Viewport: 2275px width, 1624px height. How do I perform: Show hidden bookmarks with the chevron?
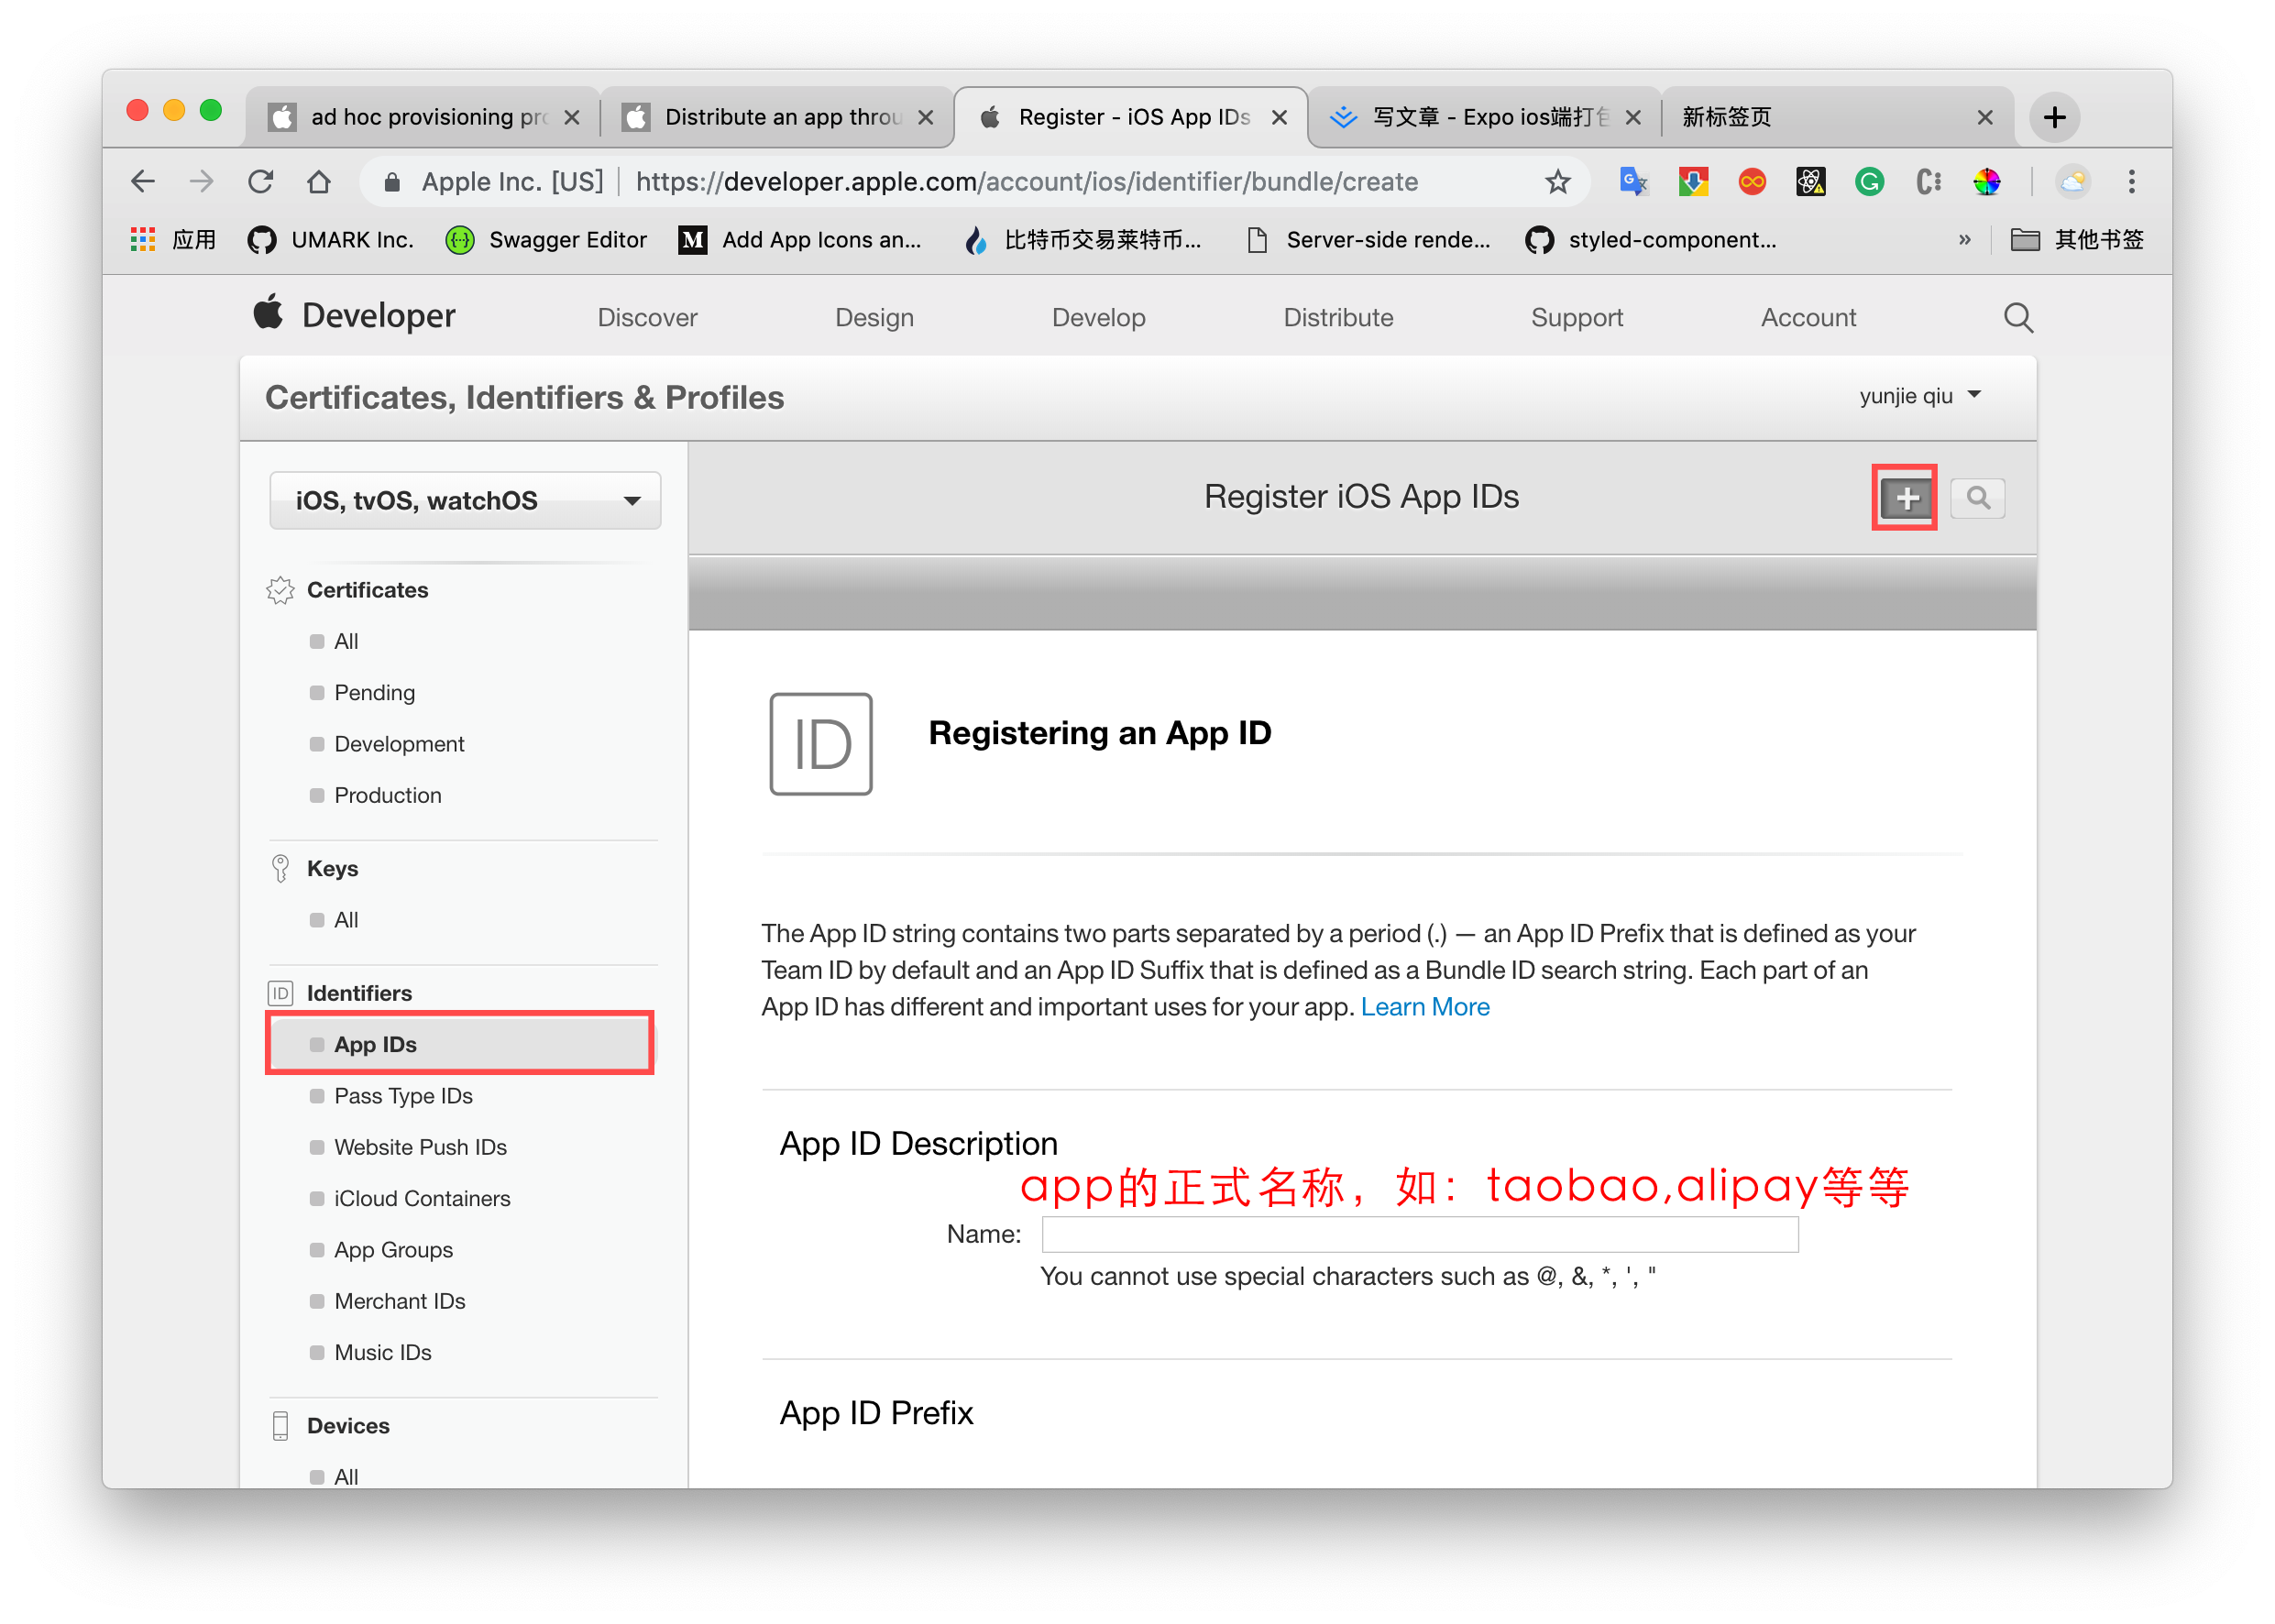(1964, 240)
